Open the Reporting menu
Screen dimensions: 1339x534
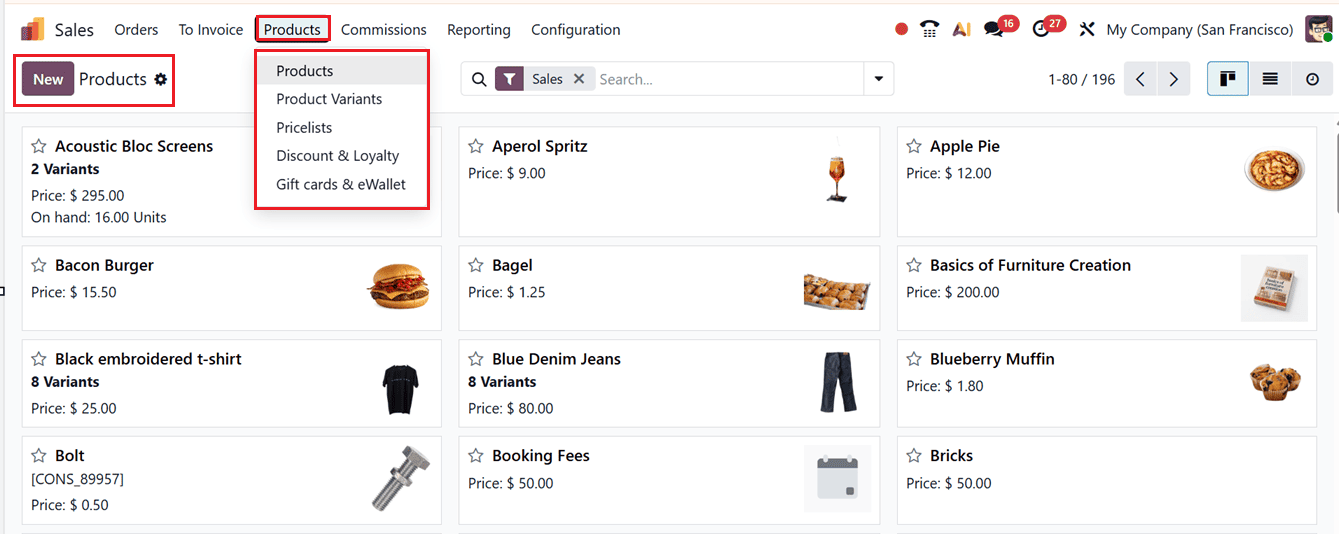(x=479, y=30)
